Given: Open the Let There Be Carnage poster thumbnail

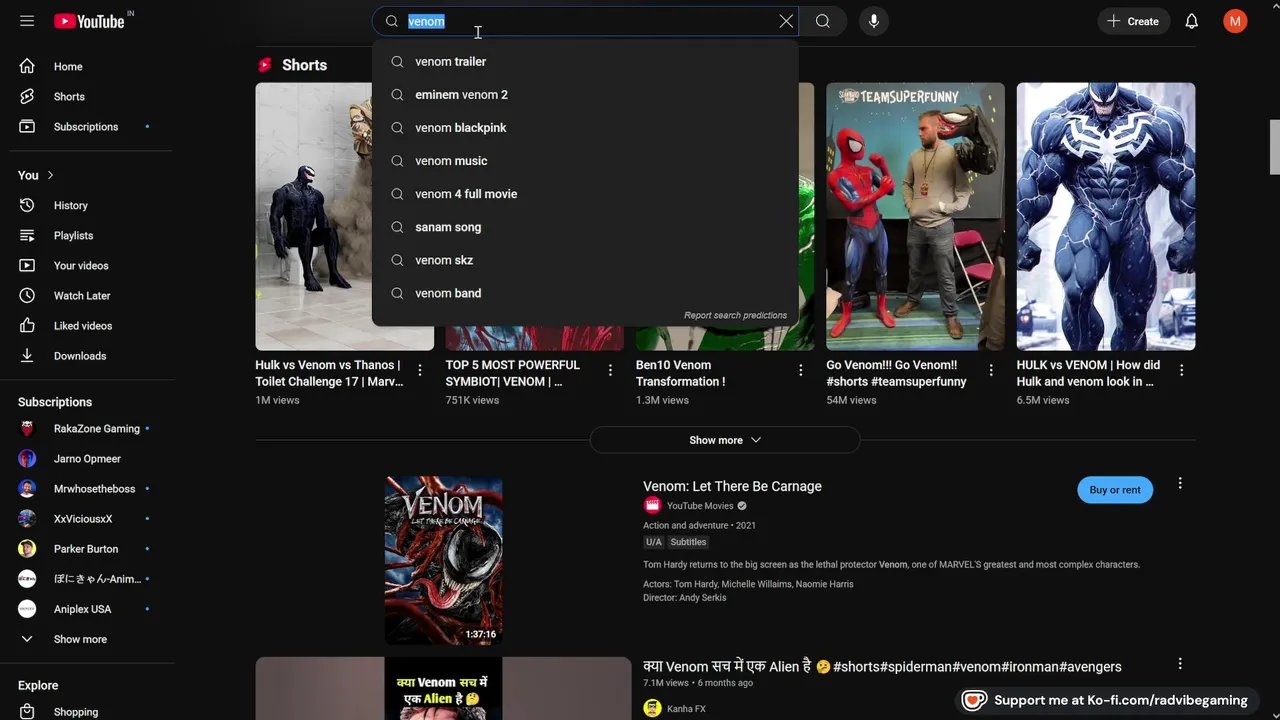Looking at the screenshot, I should click(x=443, y=560).
